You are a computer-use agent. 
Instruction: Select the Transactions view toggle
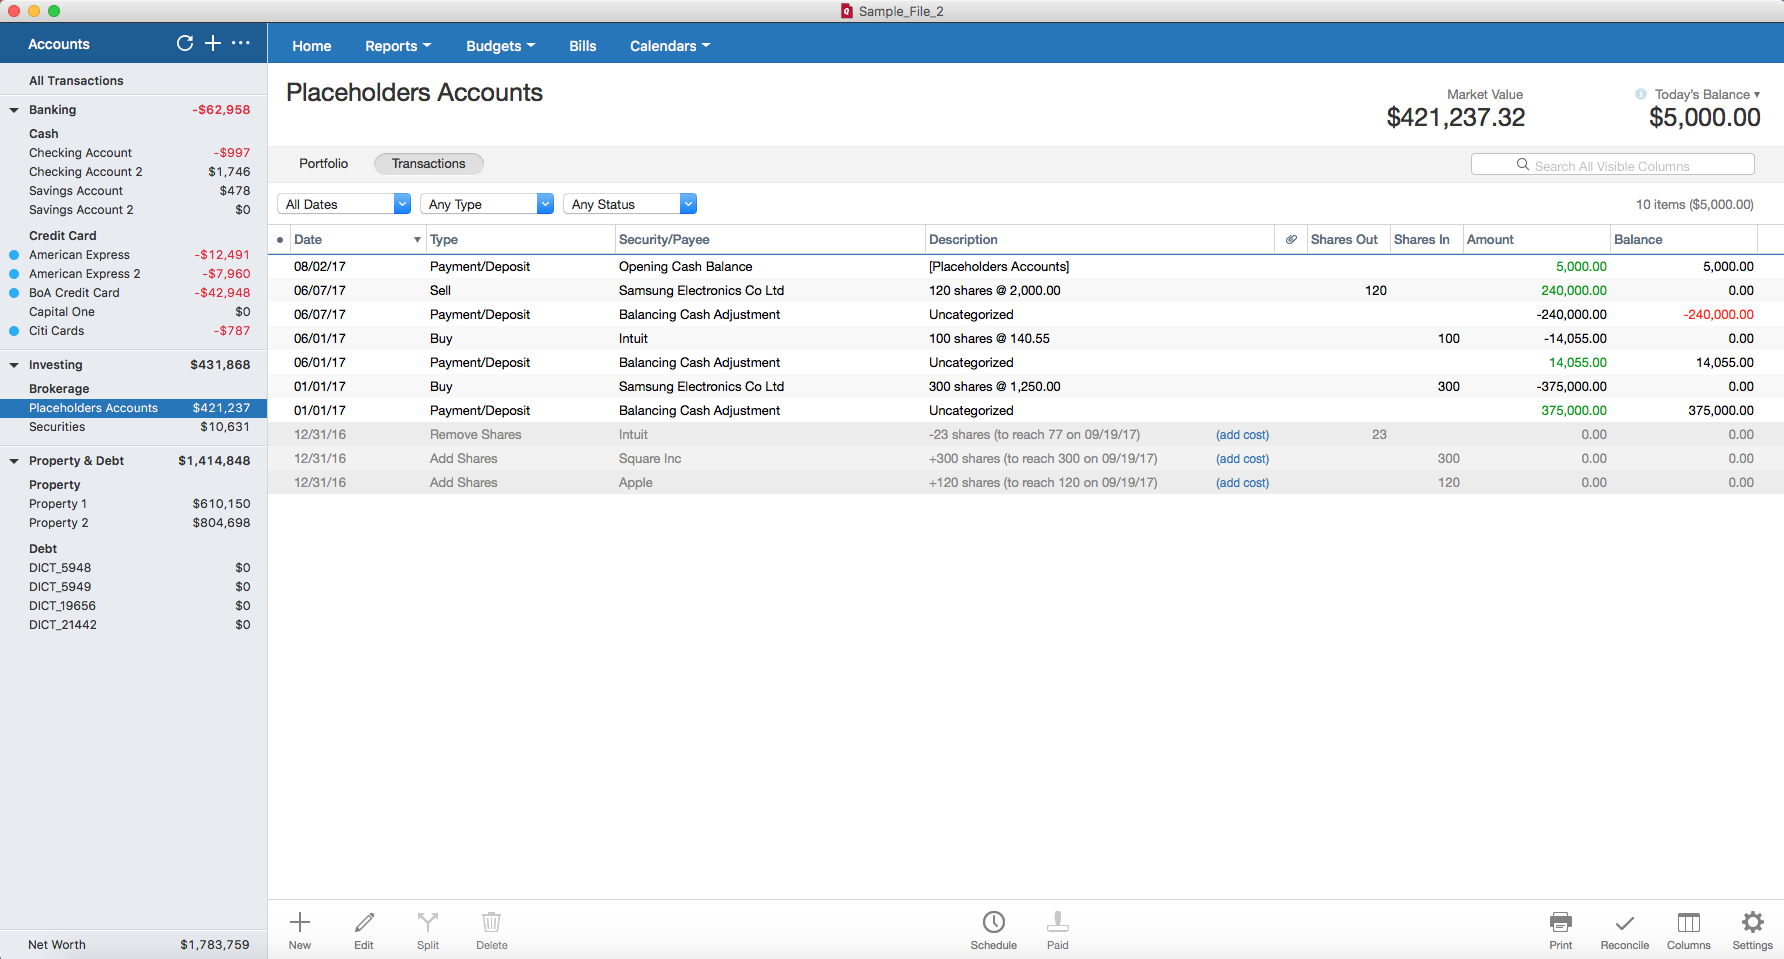[428, 164]
